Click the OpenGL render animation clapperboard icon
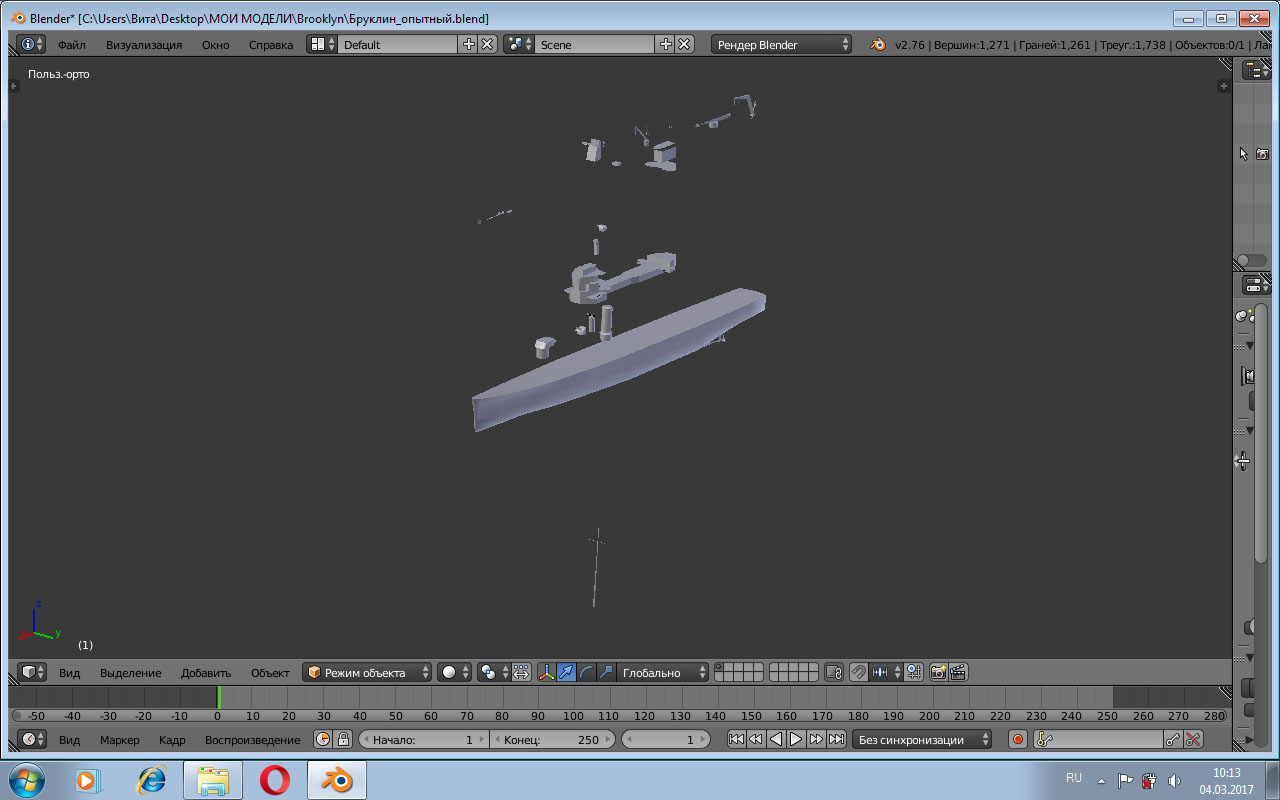This screenshot has height=800, width=1280. point(958,672)
